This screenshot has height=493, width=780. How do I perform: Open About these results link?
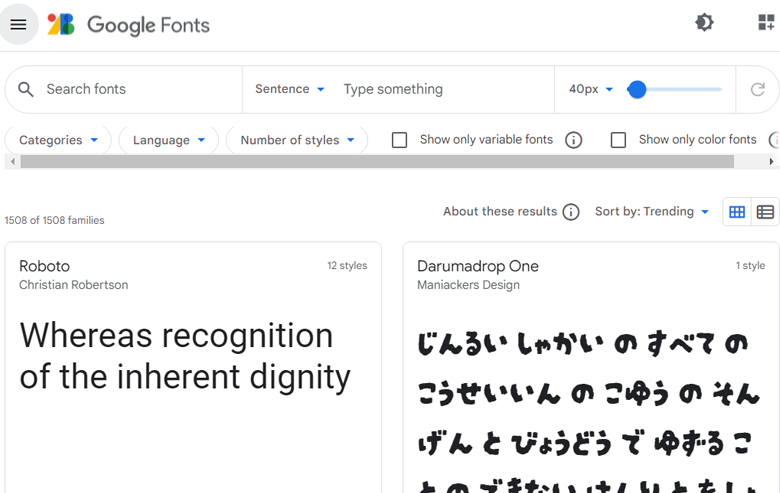500,211
